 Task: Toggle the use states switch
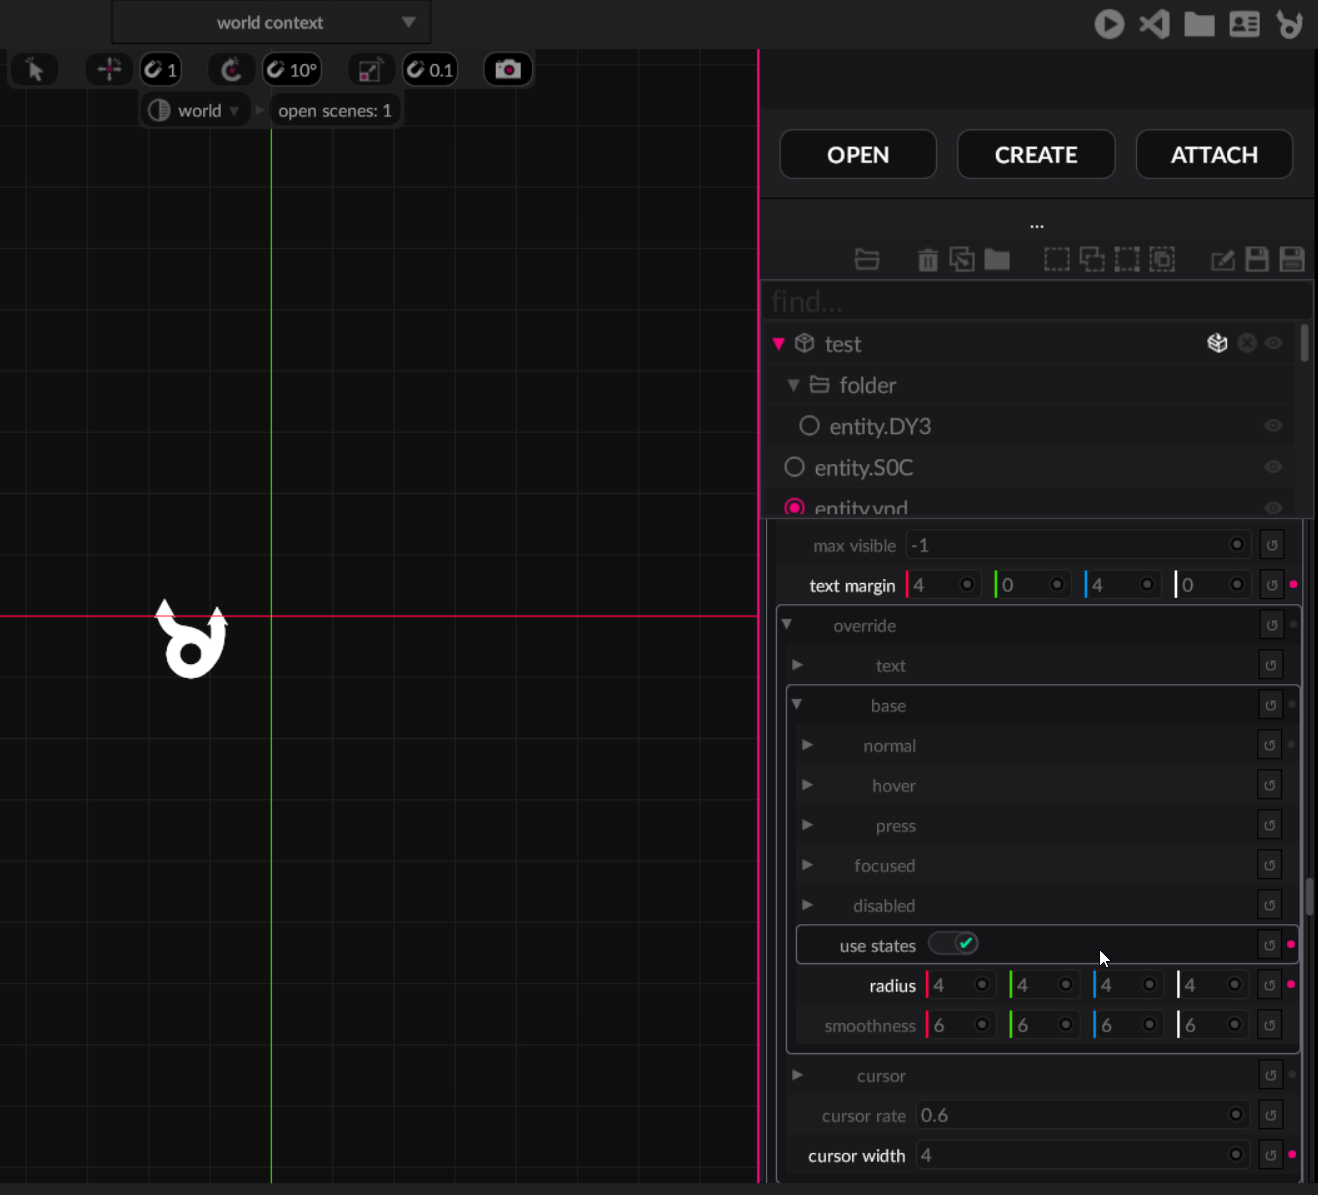(x=953, y=944)
